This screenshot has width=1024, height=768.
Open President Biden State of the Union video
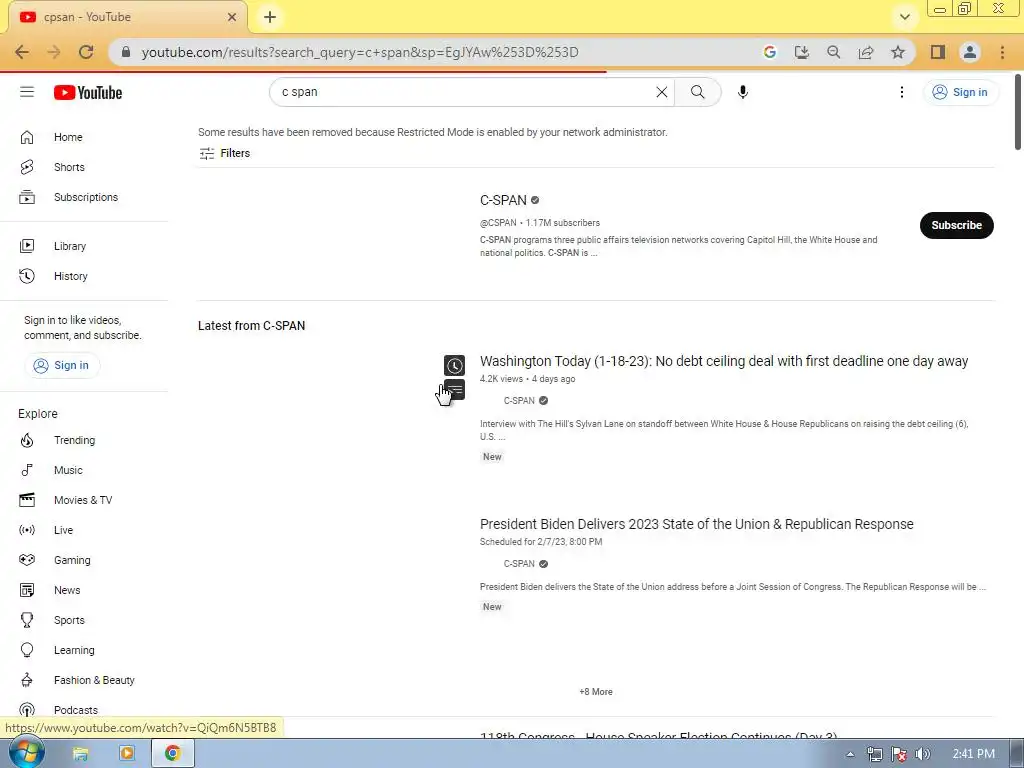coord(696,524)
